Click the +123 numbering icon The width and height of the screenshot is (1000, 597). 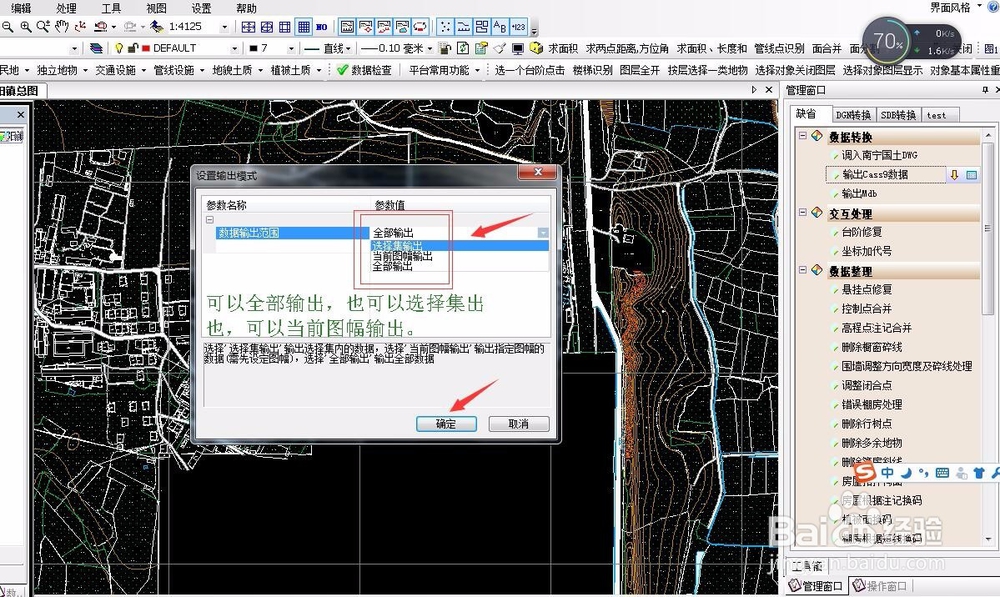(x=518, y=27)
